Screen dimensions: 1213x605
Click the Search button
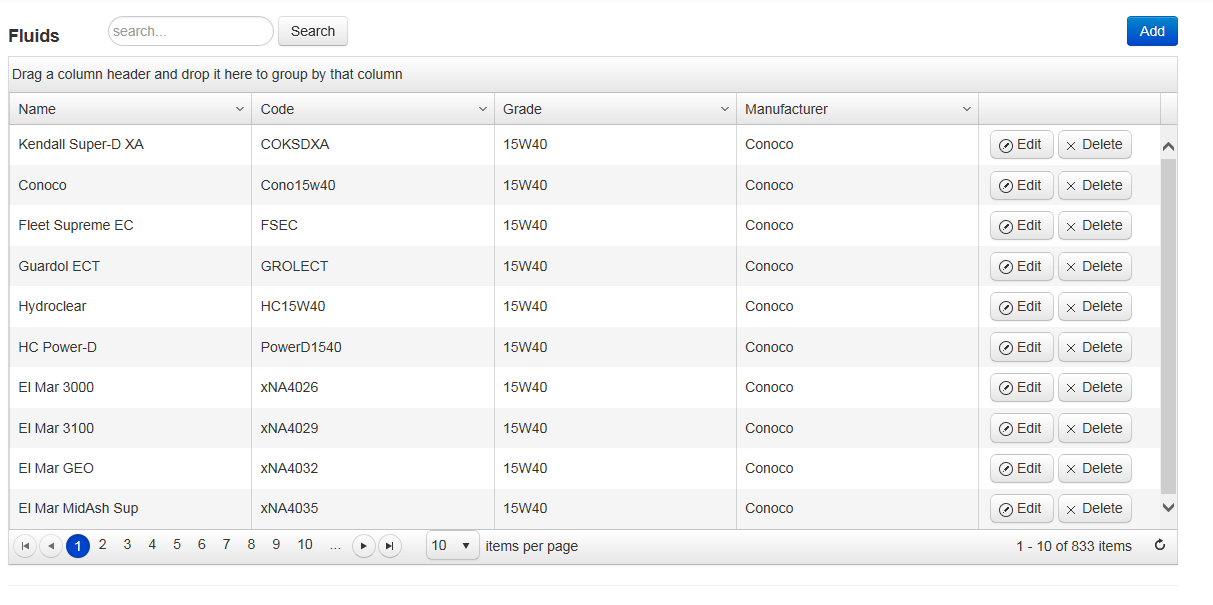[x=312, y=31]
